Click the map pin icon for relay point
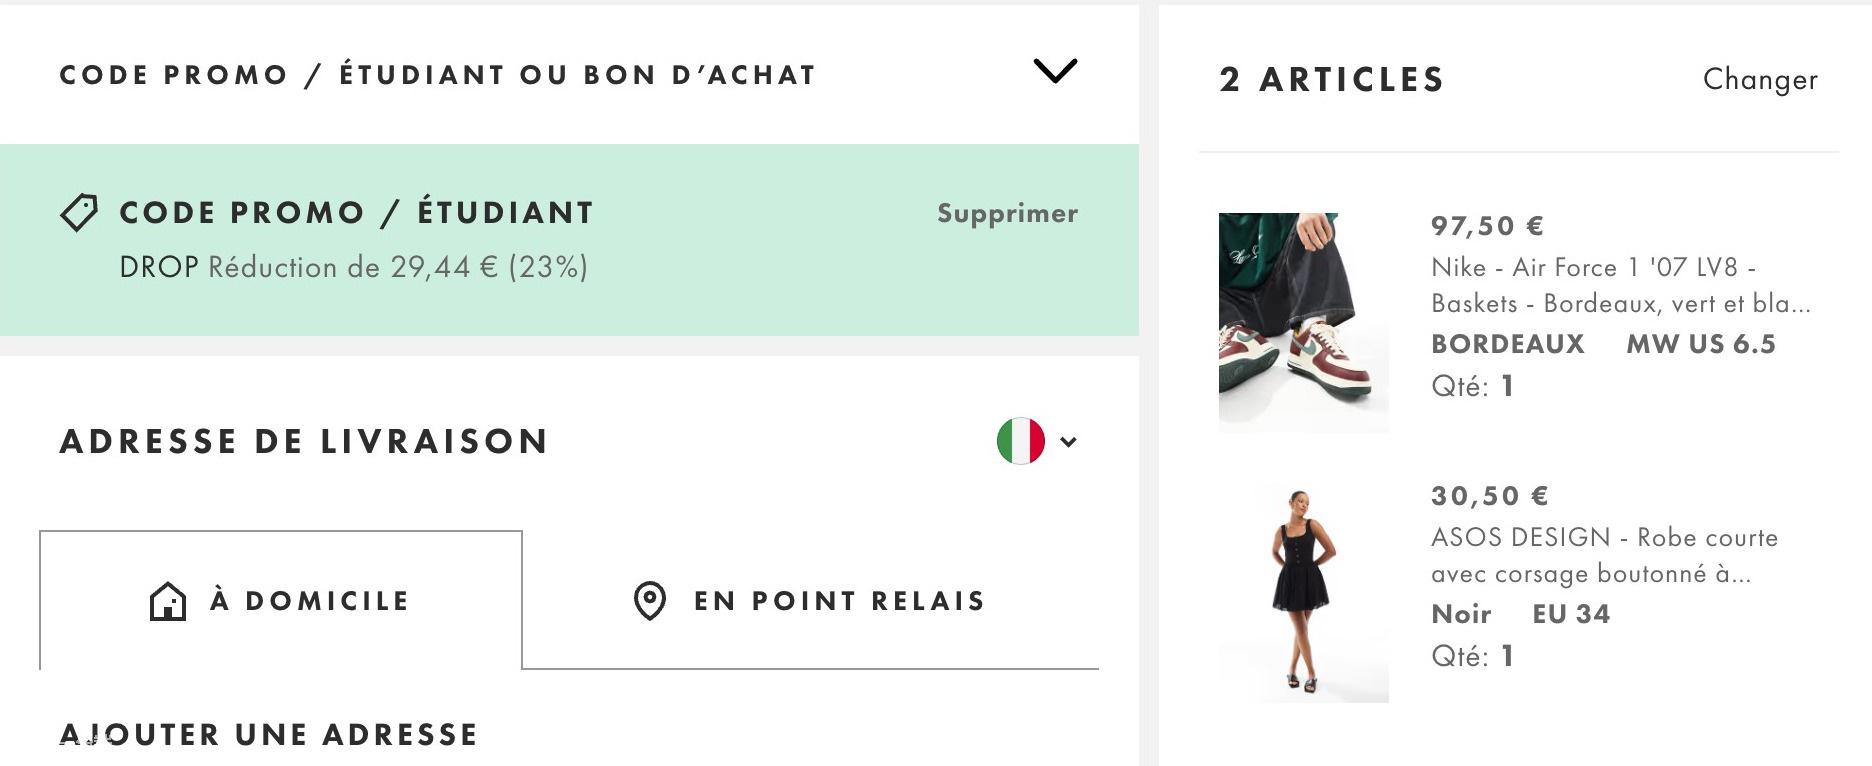 (x=650, y=601)
